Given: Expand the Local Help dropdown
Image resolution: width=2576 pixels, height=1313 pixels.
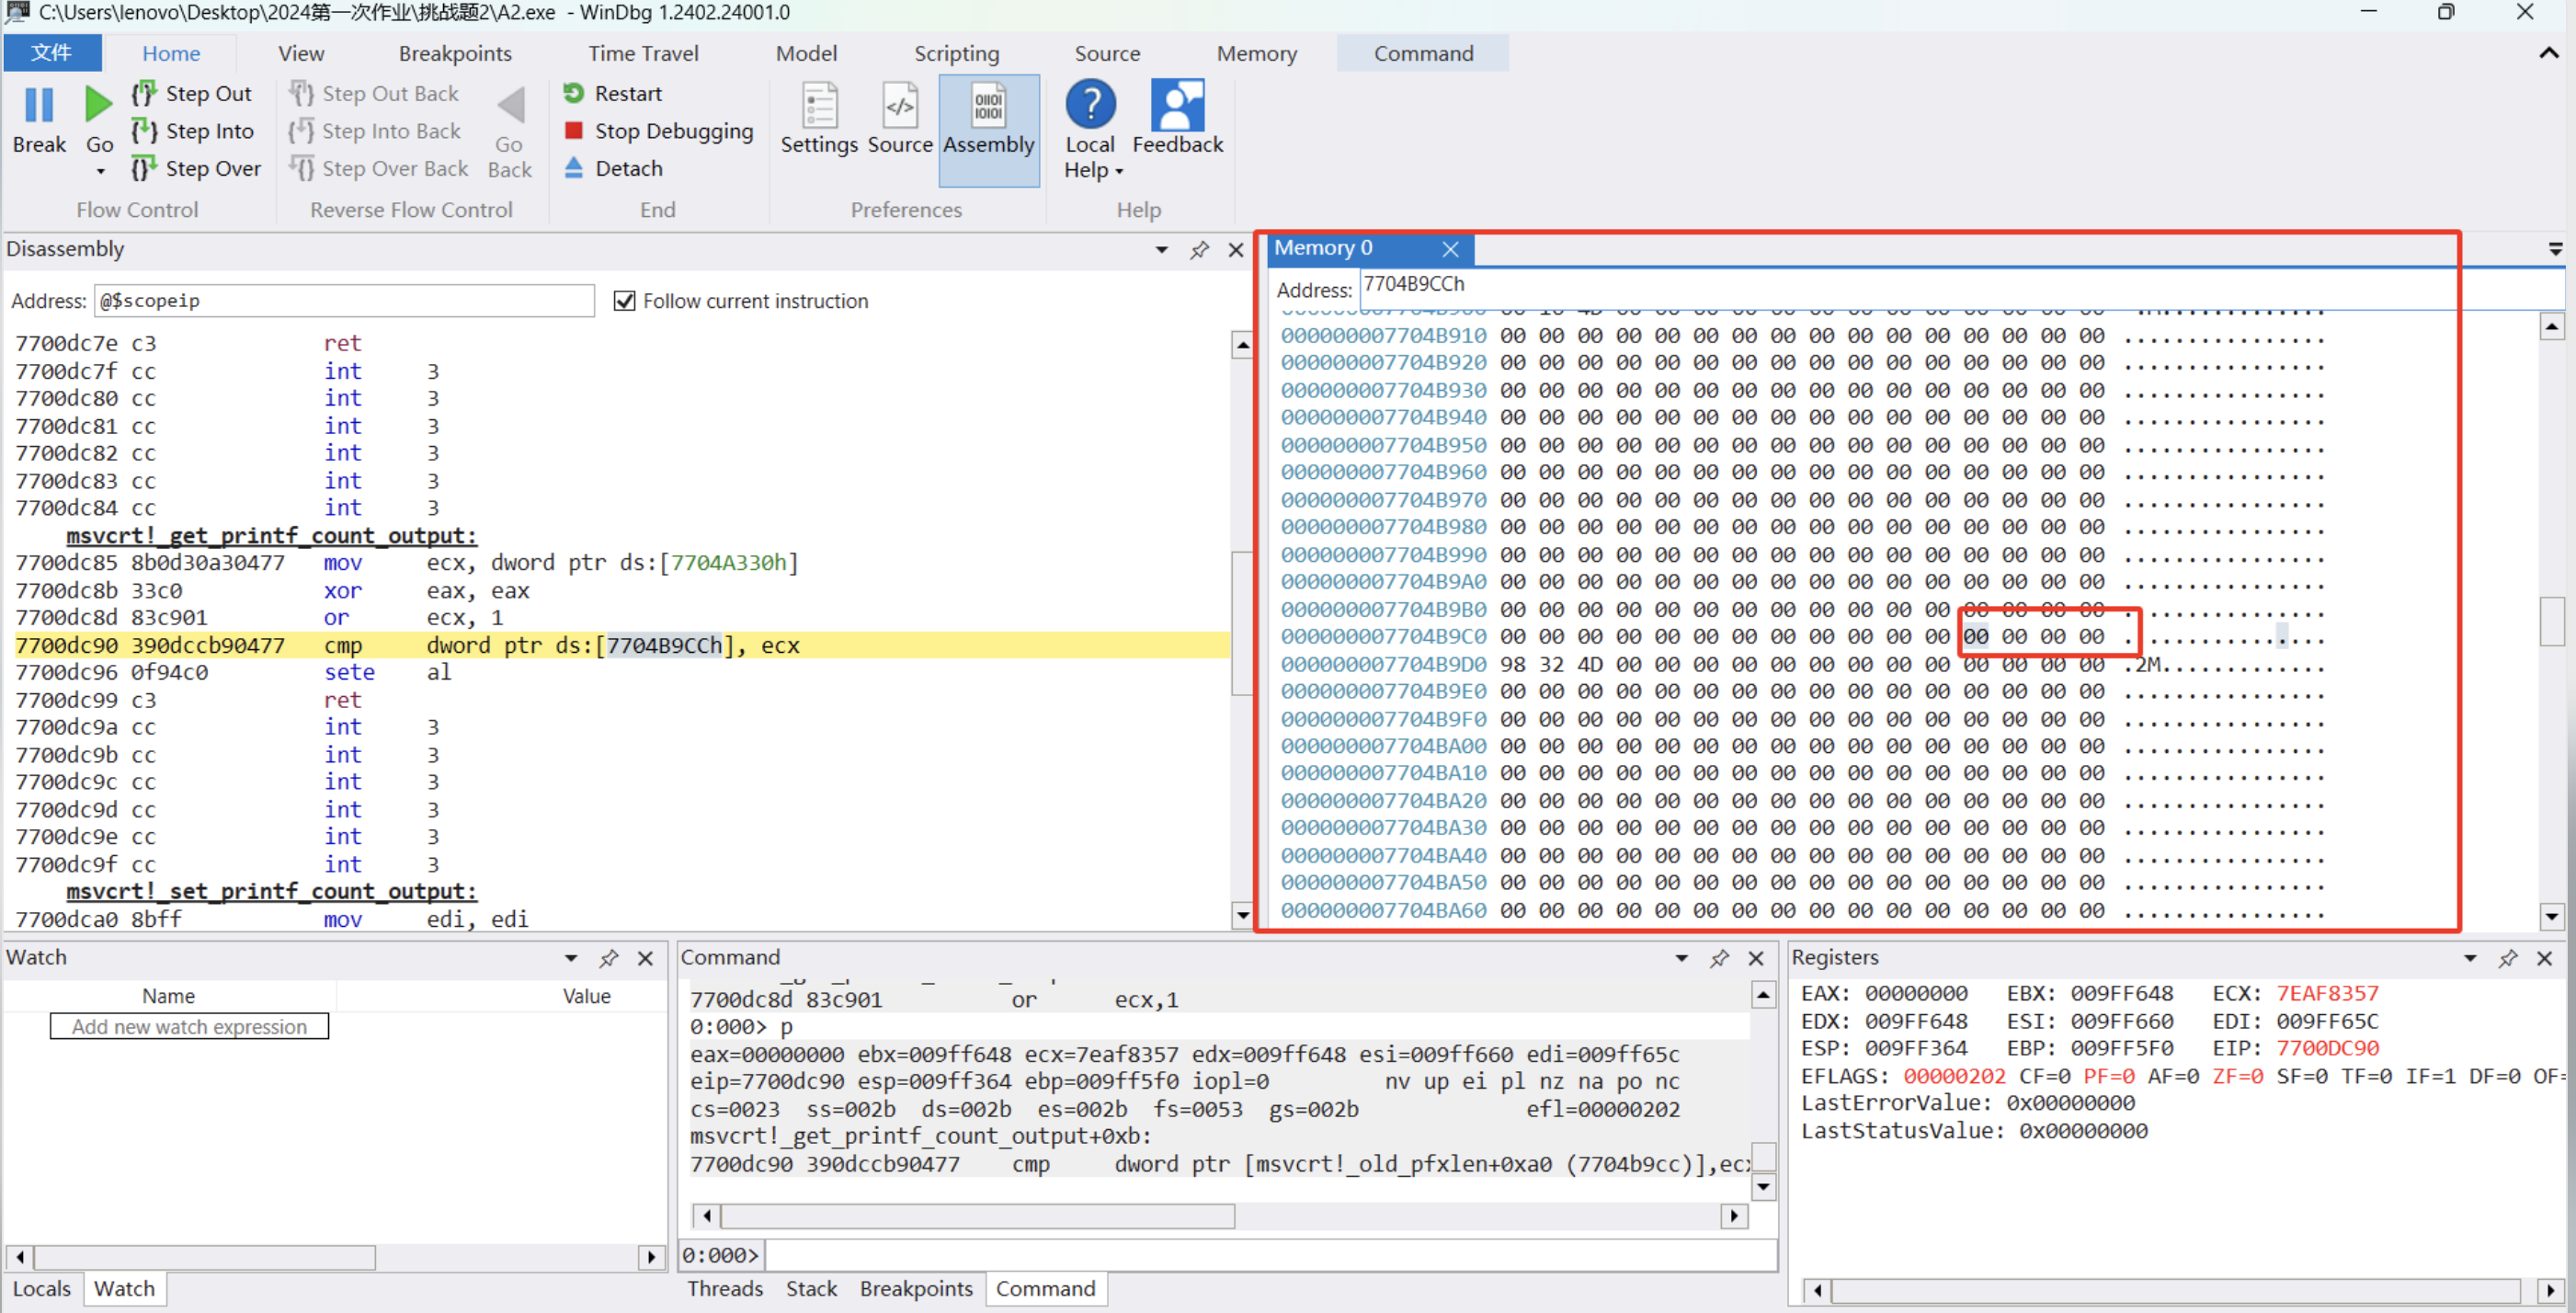Looking at the screenshot, I should coord(1119,172).
